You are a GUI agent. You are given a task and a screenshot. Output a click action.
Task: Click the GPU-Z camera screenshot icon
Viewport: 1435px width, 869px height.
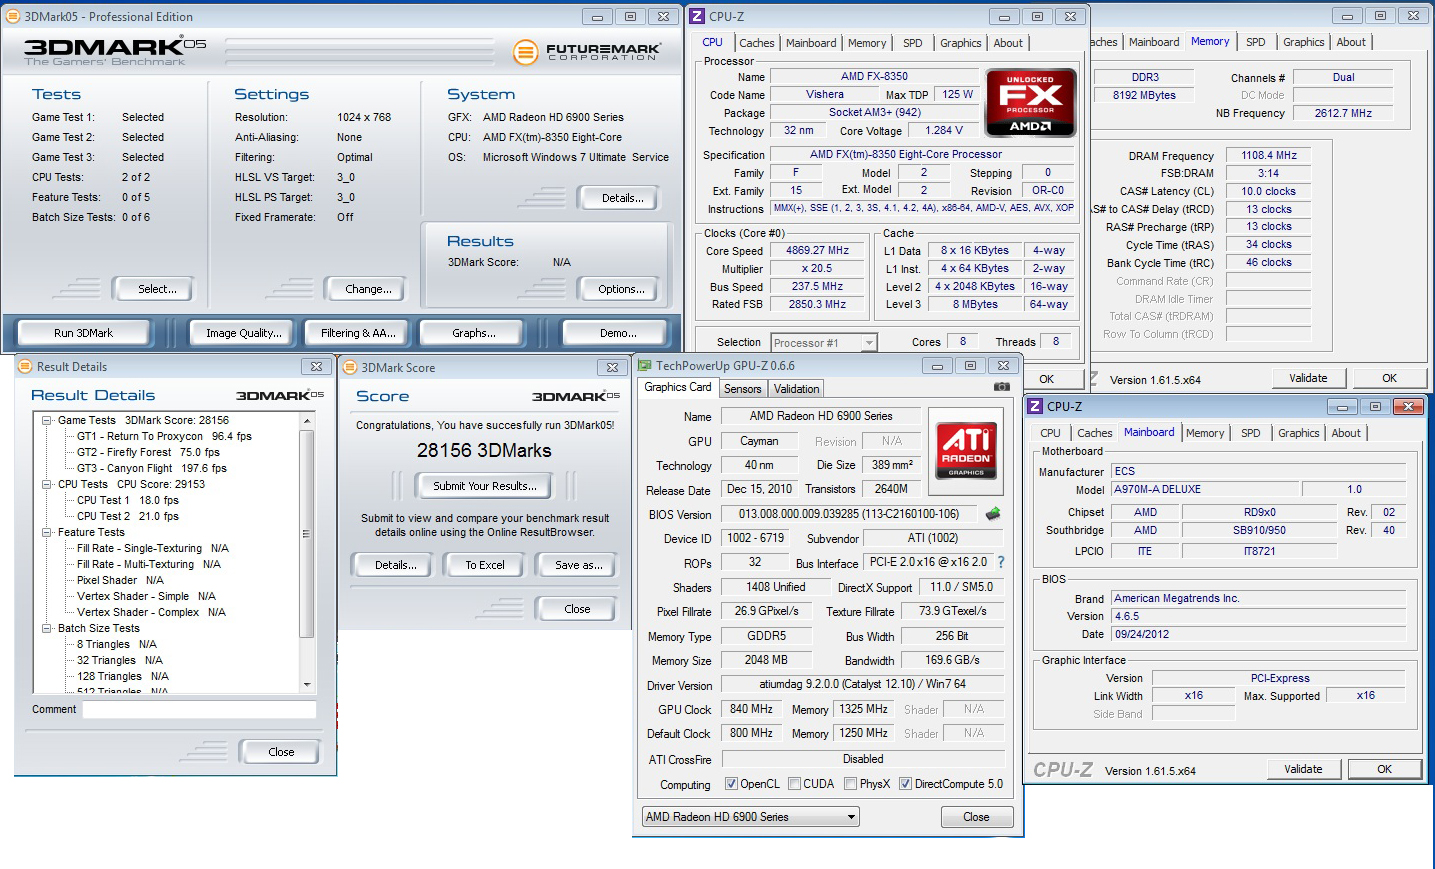pyautogui.click(x=1001, y=387)
